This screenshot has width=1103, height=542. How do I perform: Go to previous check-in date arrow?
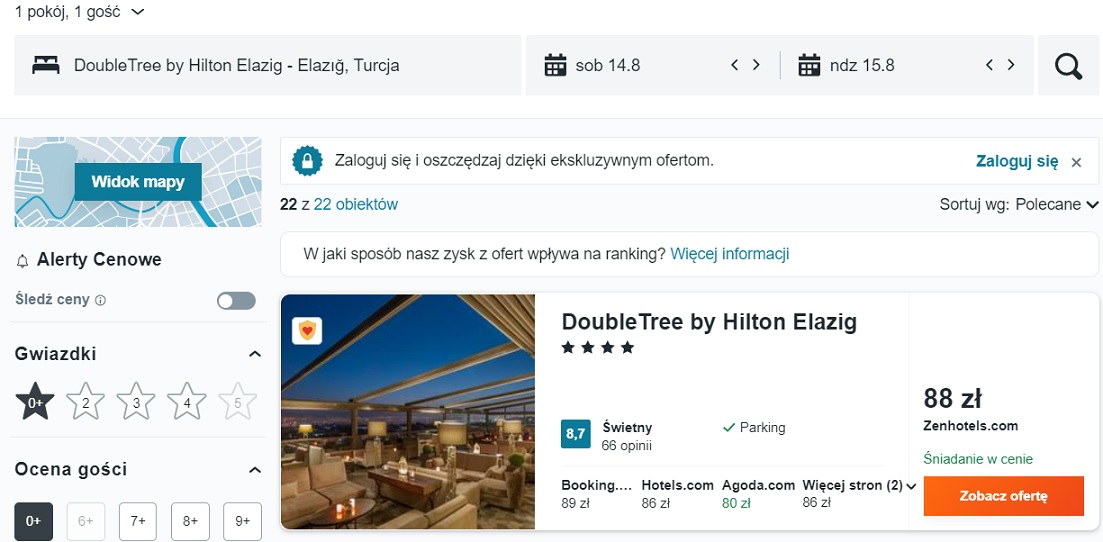734,65
